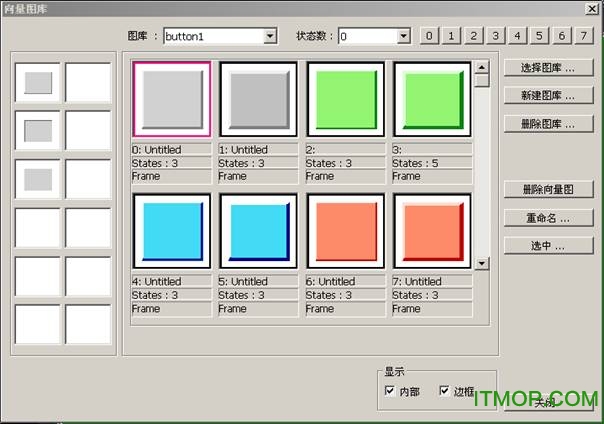Click state number 7 button
The height and width of the screenshot is (424, 604).
point(583,37)
